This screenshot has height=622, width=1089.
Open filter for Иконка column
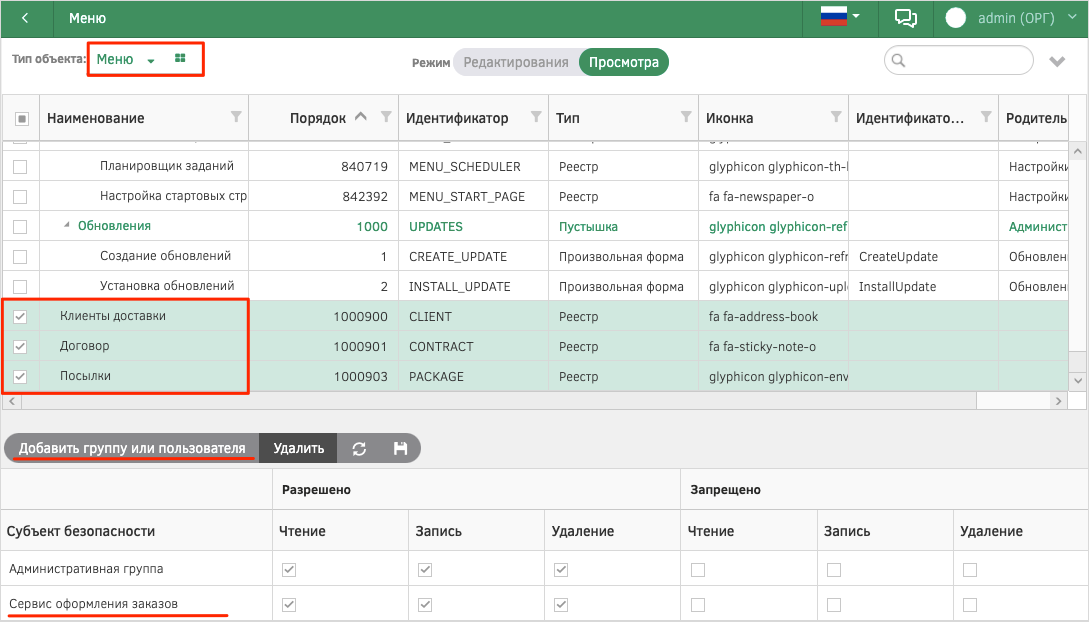(836, 117)
